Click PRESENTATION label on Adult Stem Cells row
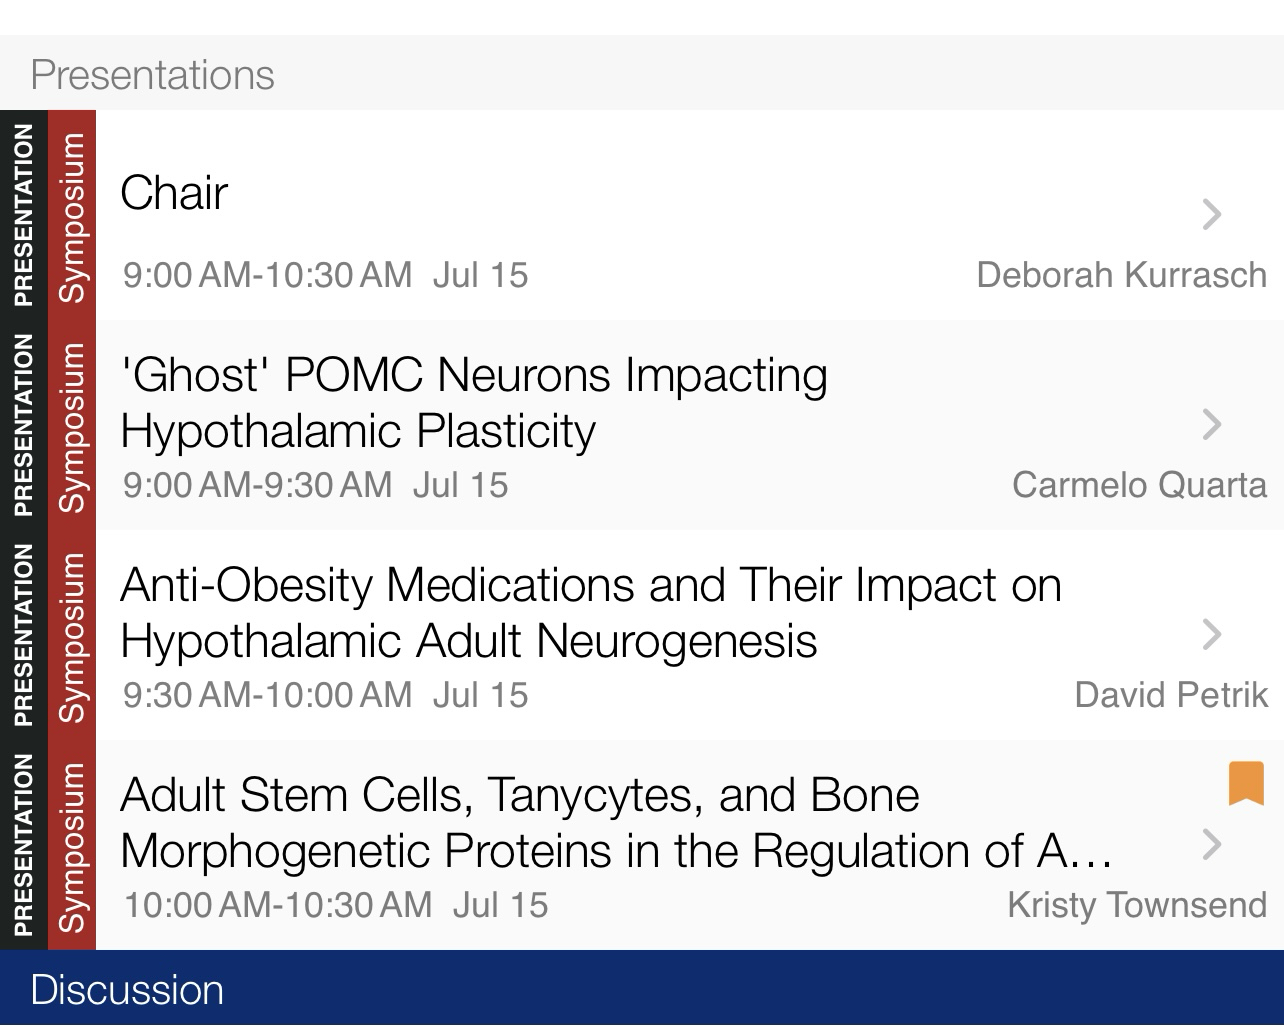The image size is (1284, 1030). (23, 846)
